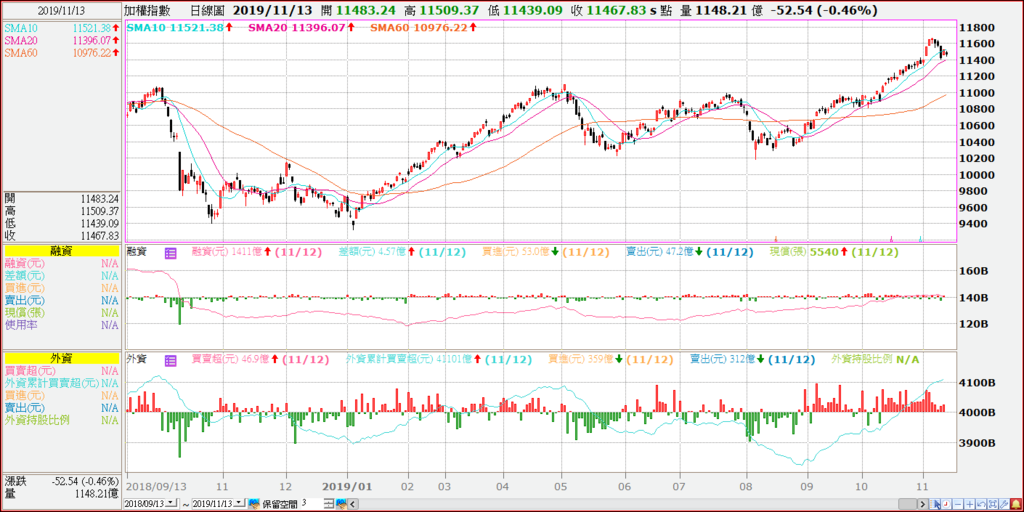
Task: Click the scrollbar right arrow
Action: [x=923, y=504]
